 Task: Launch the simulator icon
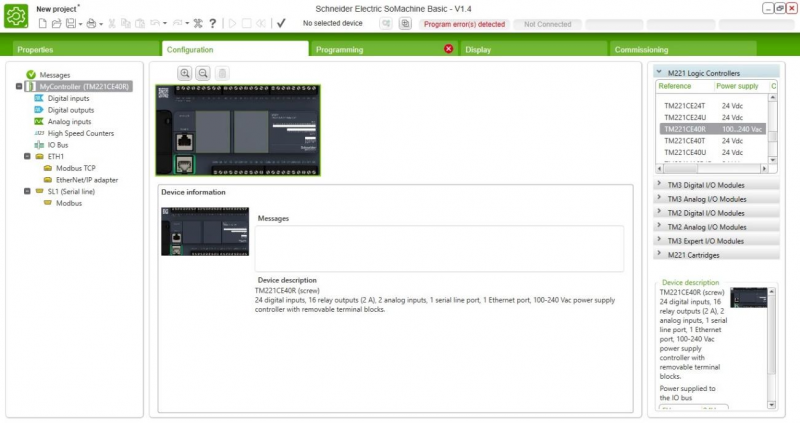click(x=405, y=23)
